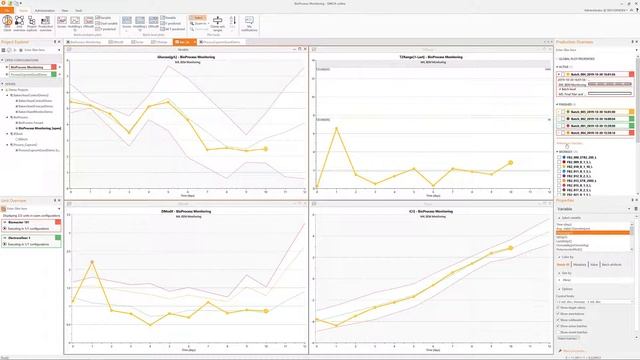This screenshot has width=640, height=360.
Task: Toggle Show model batches option
Action: [558, 332]
